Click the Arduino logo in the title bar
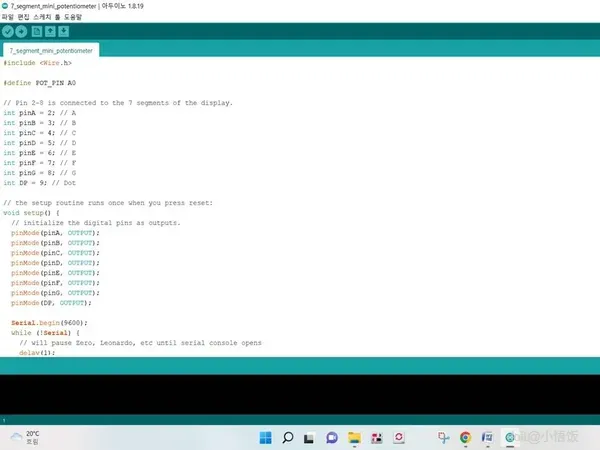Image resolution: width=600 pixels, height=450 pixels. tap(5, 6)
